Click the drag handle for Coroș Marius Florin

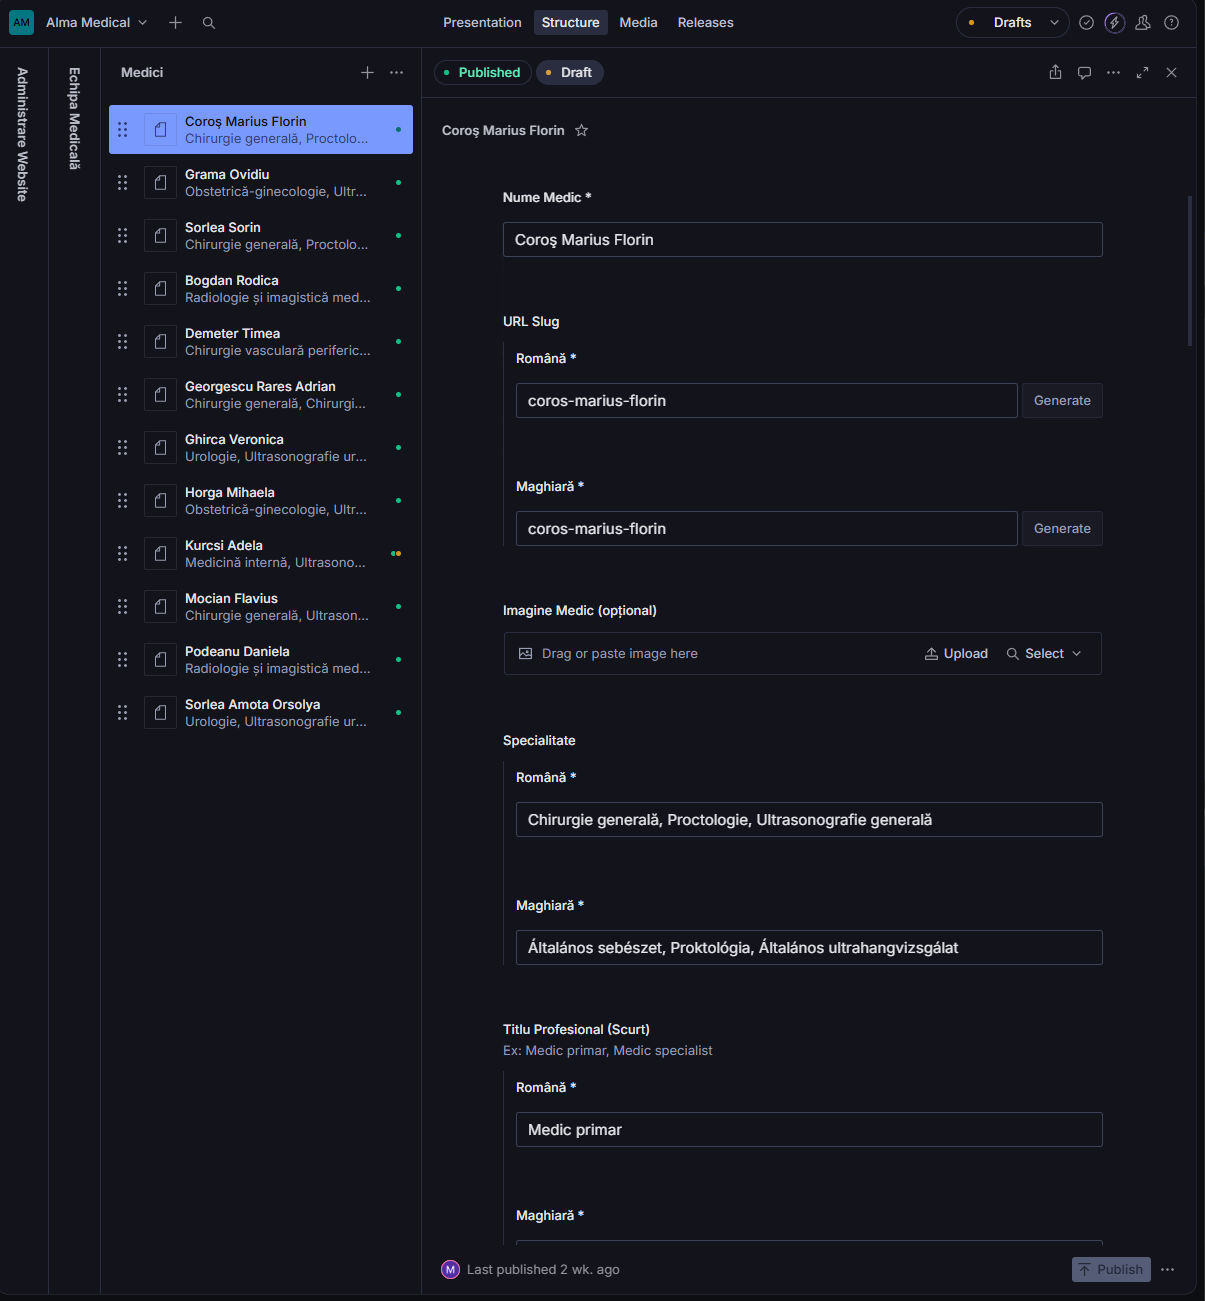pyautogui.click(x=122, y=129)
